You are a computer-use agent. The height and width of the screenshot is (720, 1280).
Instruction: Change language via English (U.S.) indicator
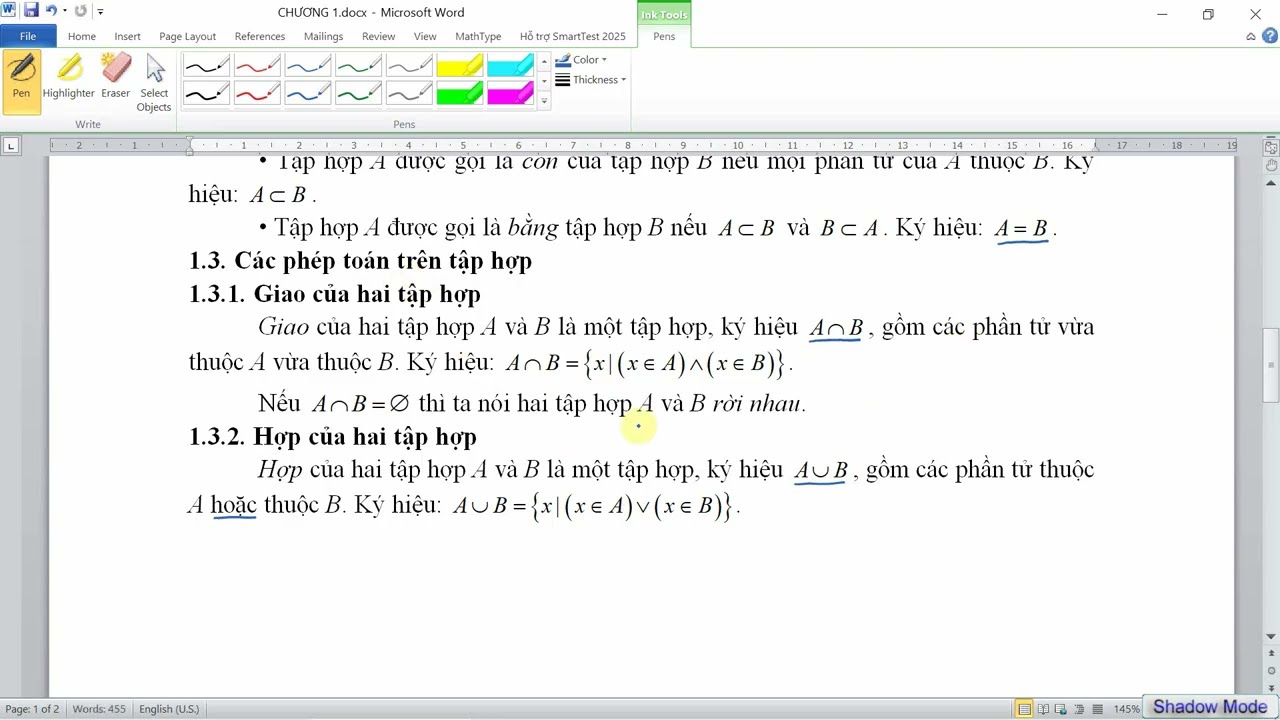click(169, 709)
